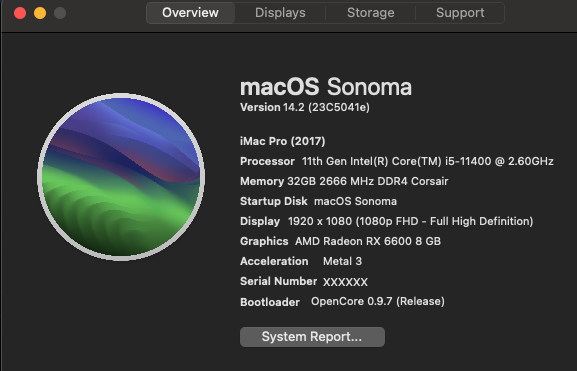The width and height of the screenshot is (577, 371).
Task: Click the Metal 3 acceleration value
Action: [x=342, y=261]
